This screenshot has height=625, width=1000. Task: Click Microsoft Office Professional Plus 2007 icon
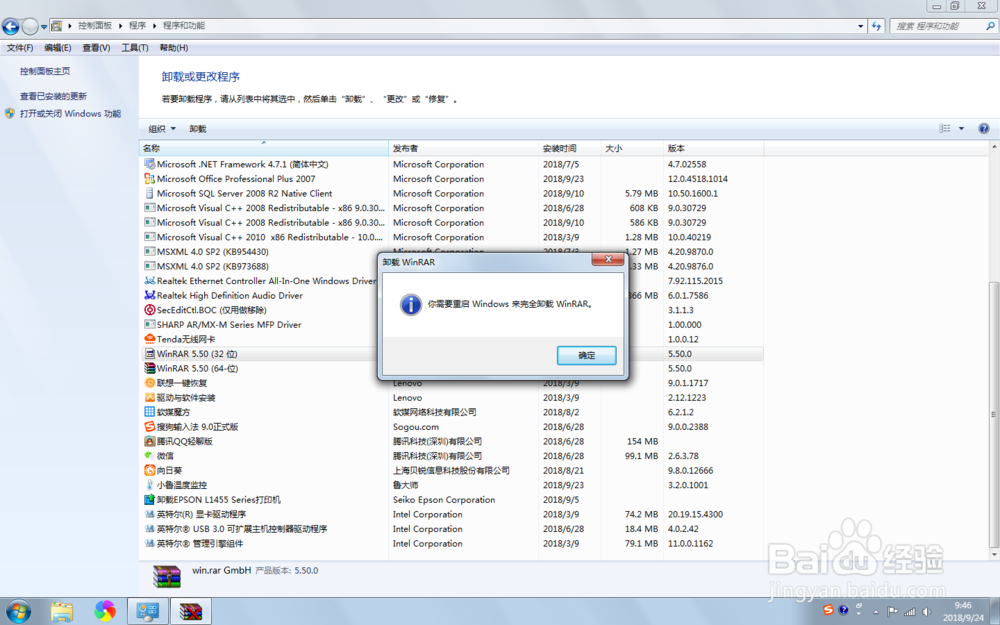pos(149,179)
